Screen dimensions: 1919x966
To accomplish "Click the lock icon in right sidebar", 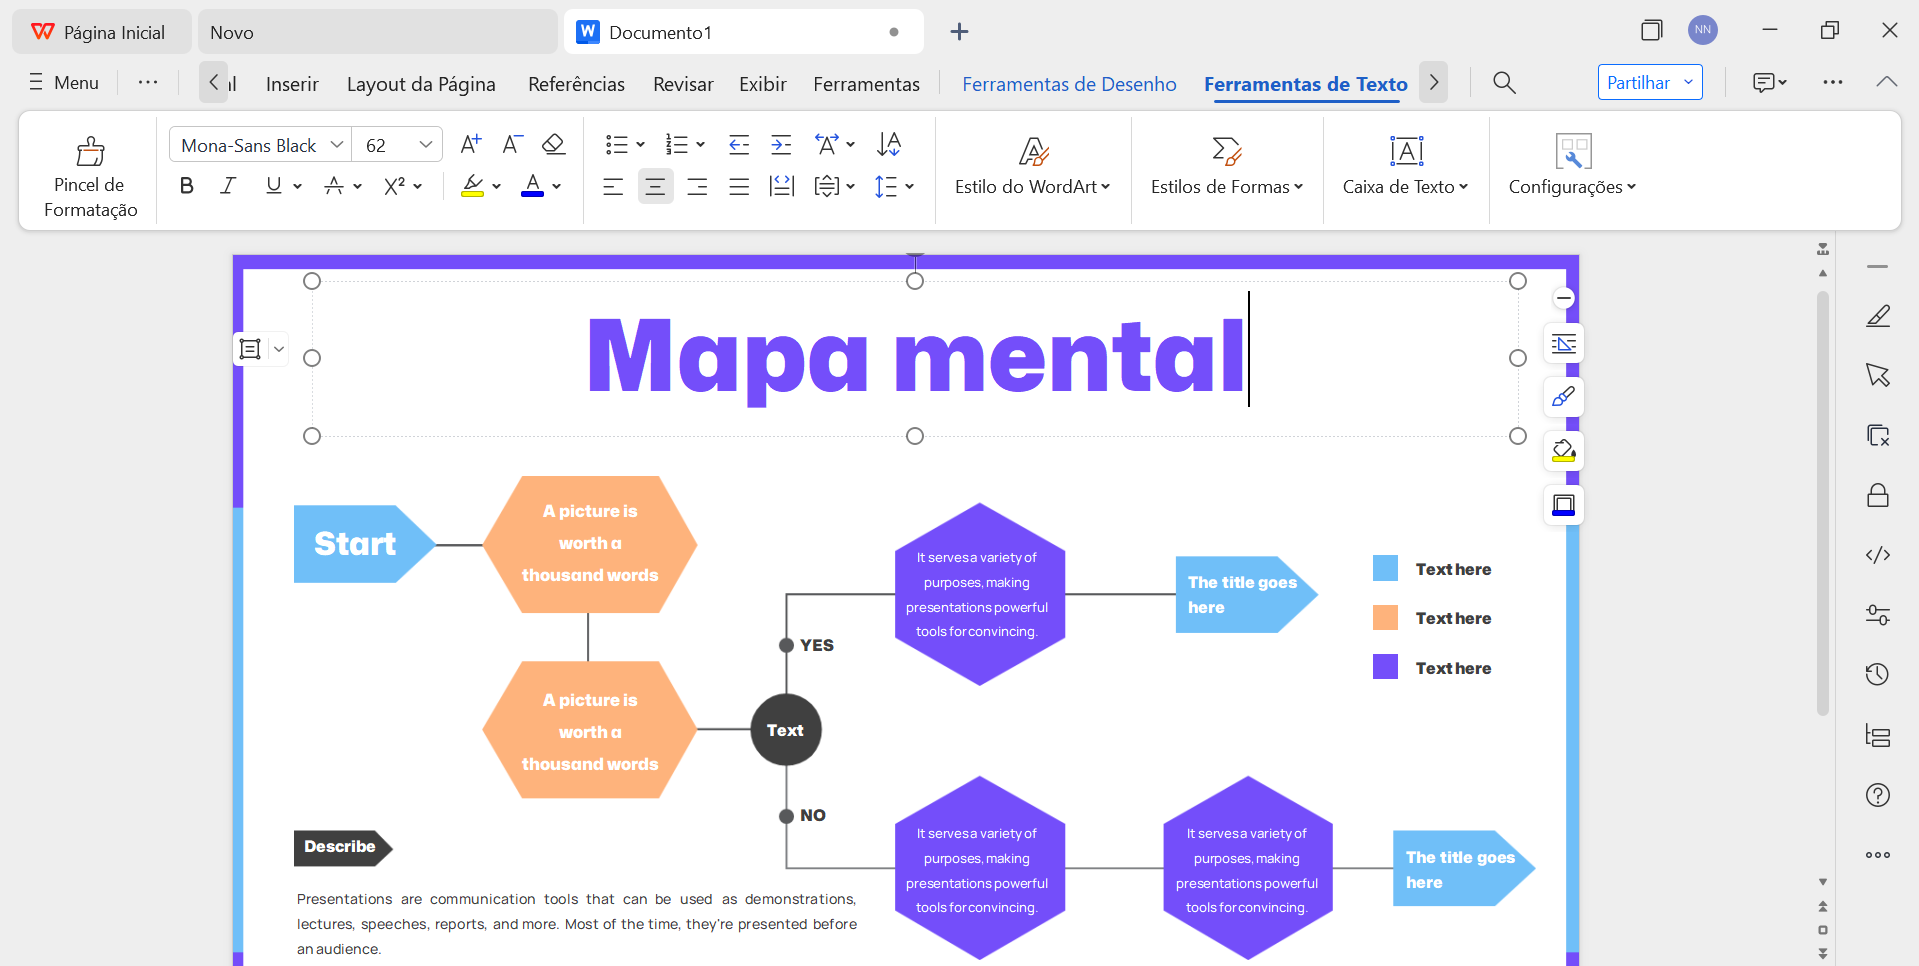I will [1877, 496].
